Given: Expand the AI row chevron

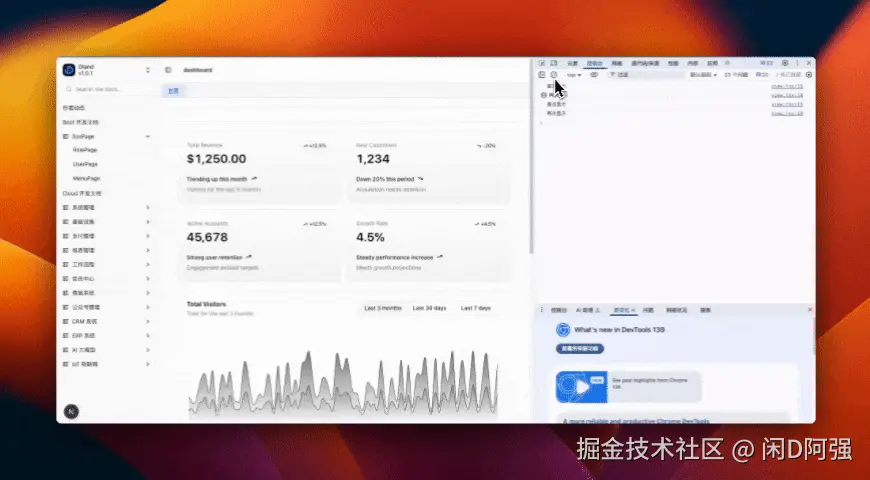Looking at the screenshot, I should tap(148, 350).
